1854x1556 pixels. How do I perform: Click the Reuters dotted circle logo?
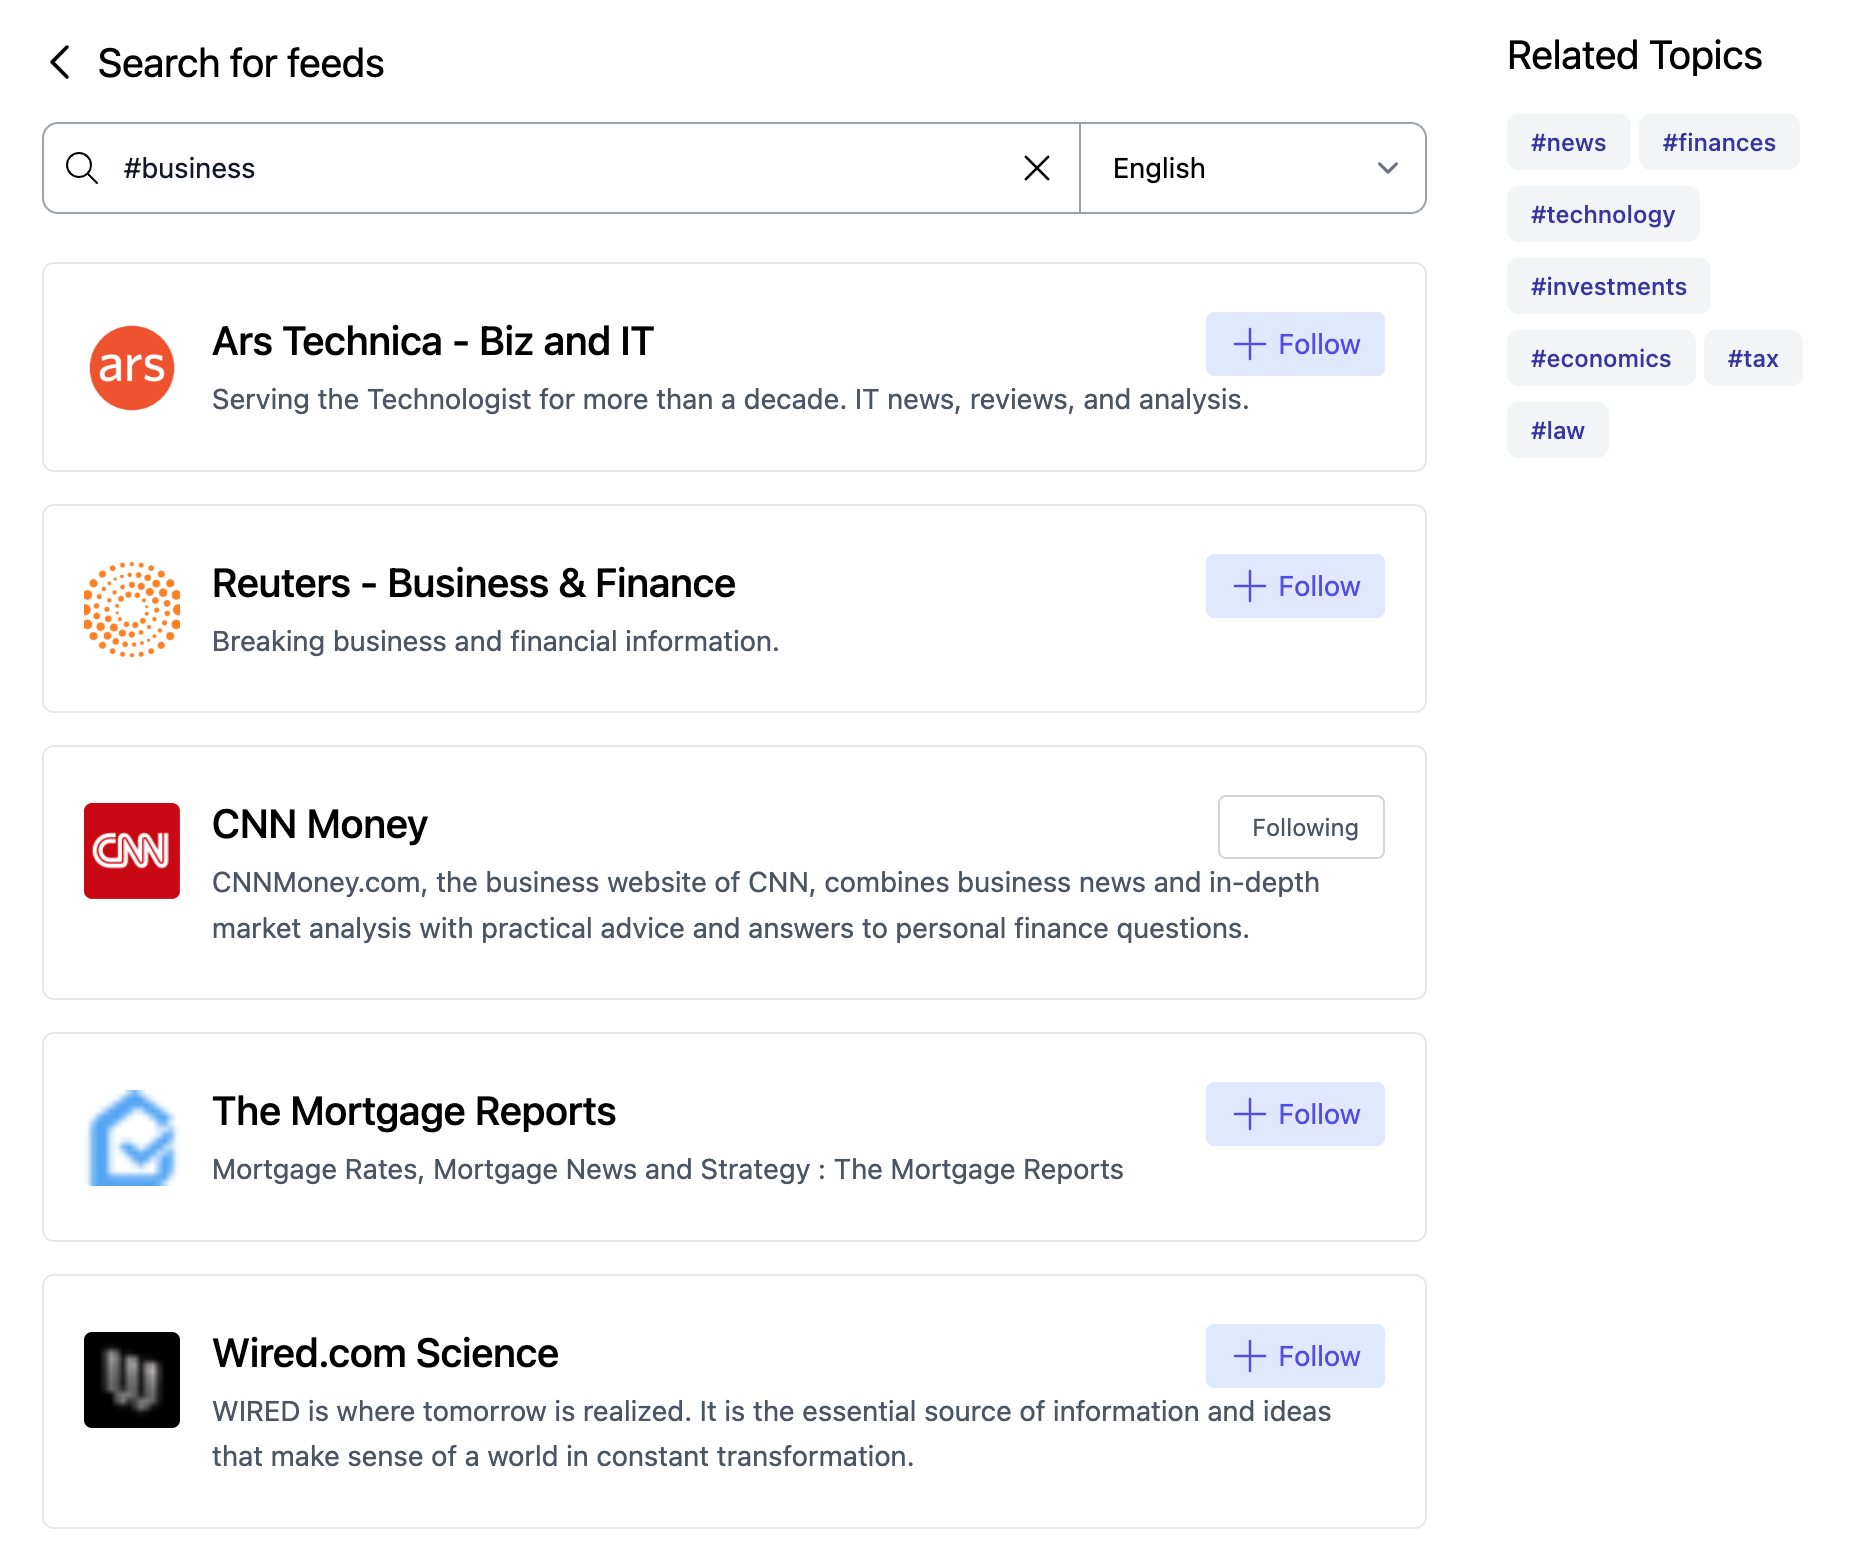[x=132, y=610]
